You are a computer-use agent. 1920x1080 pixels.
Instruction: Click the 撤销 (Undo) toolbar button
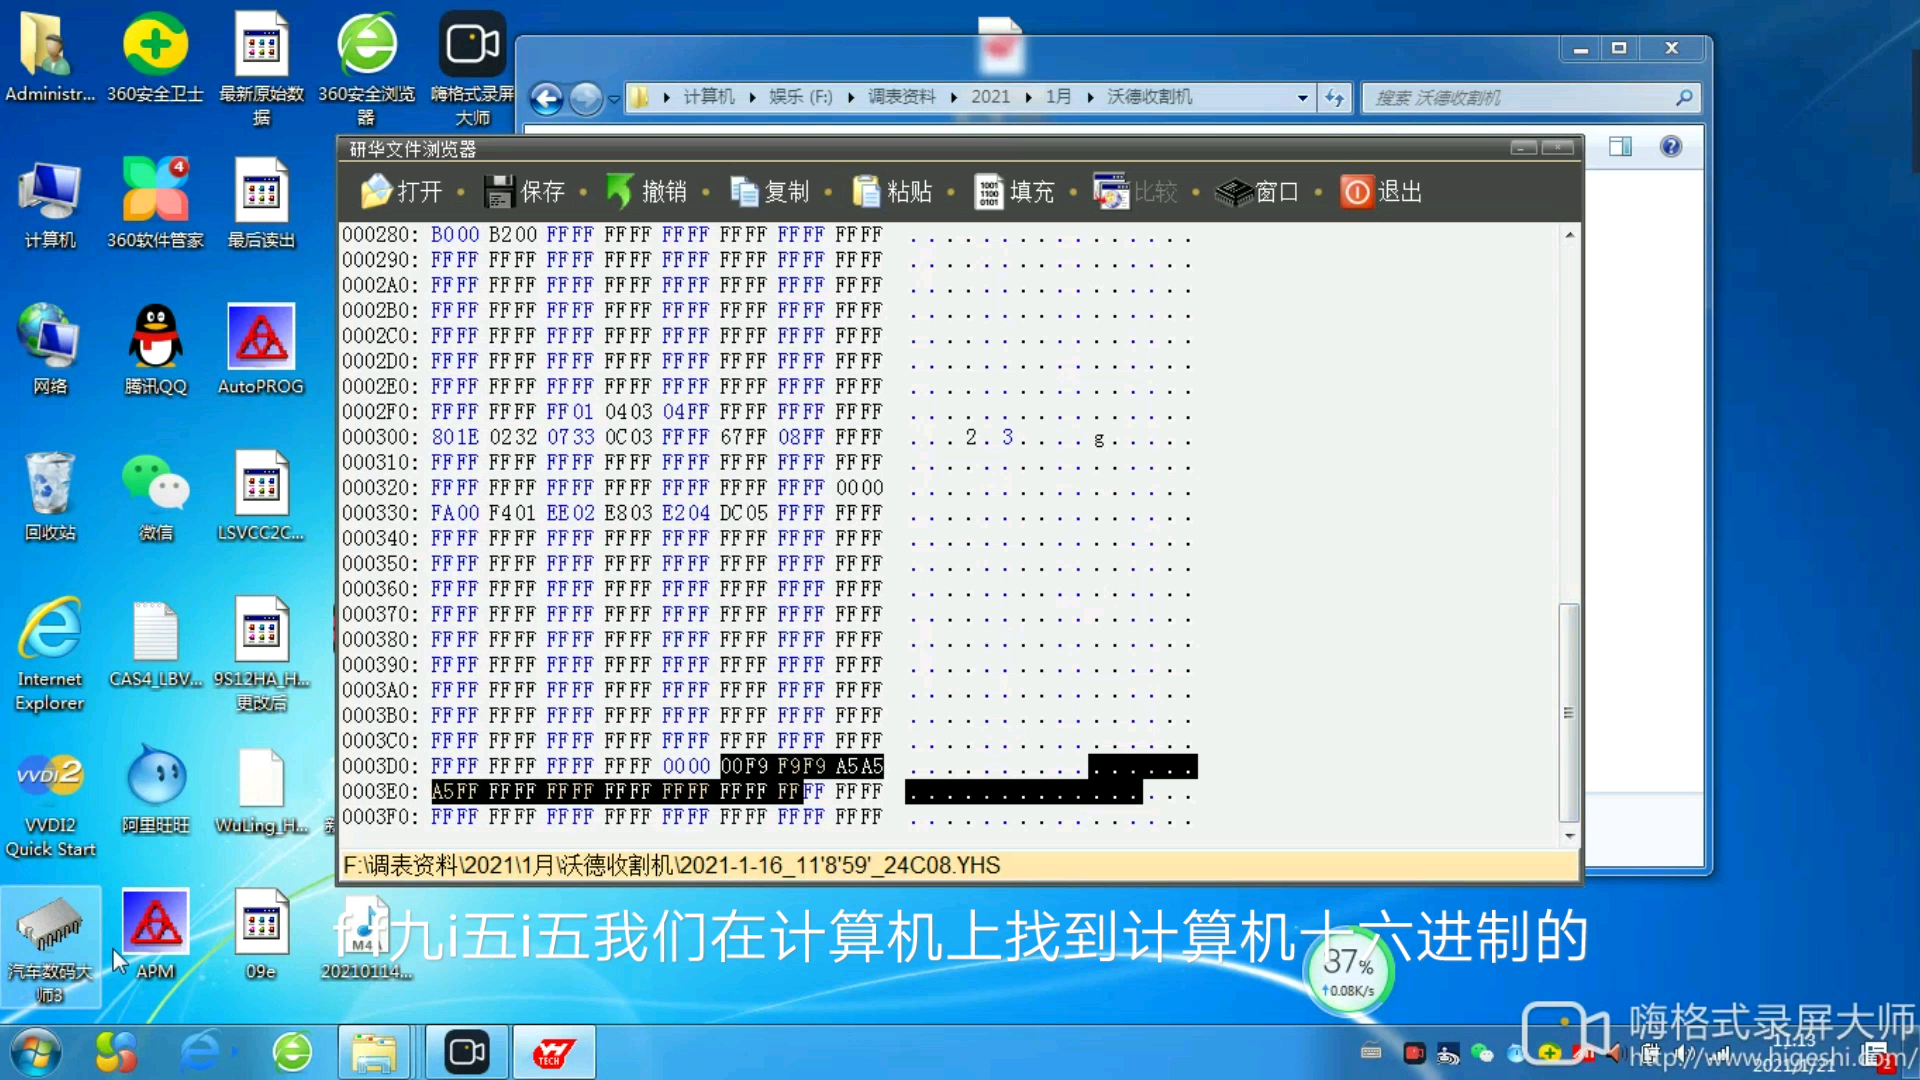(647, 191)
